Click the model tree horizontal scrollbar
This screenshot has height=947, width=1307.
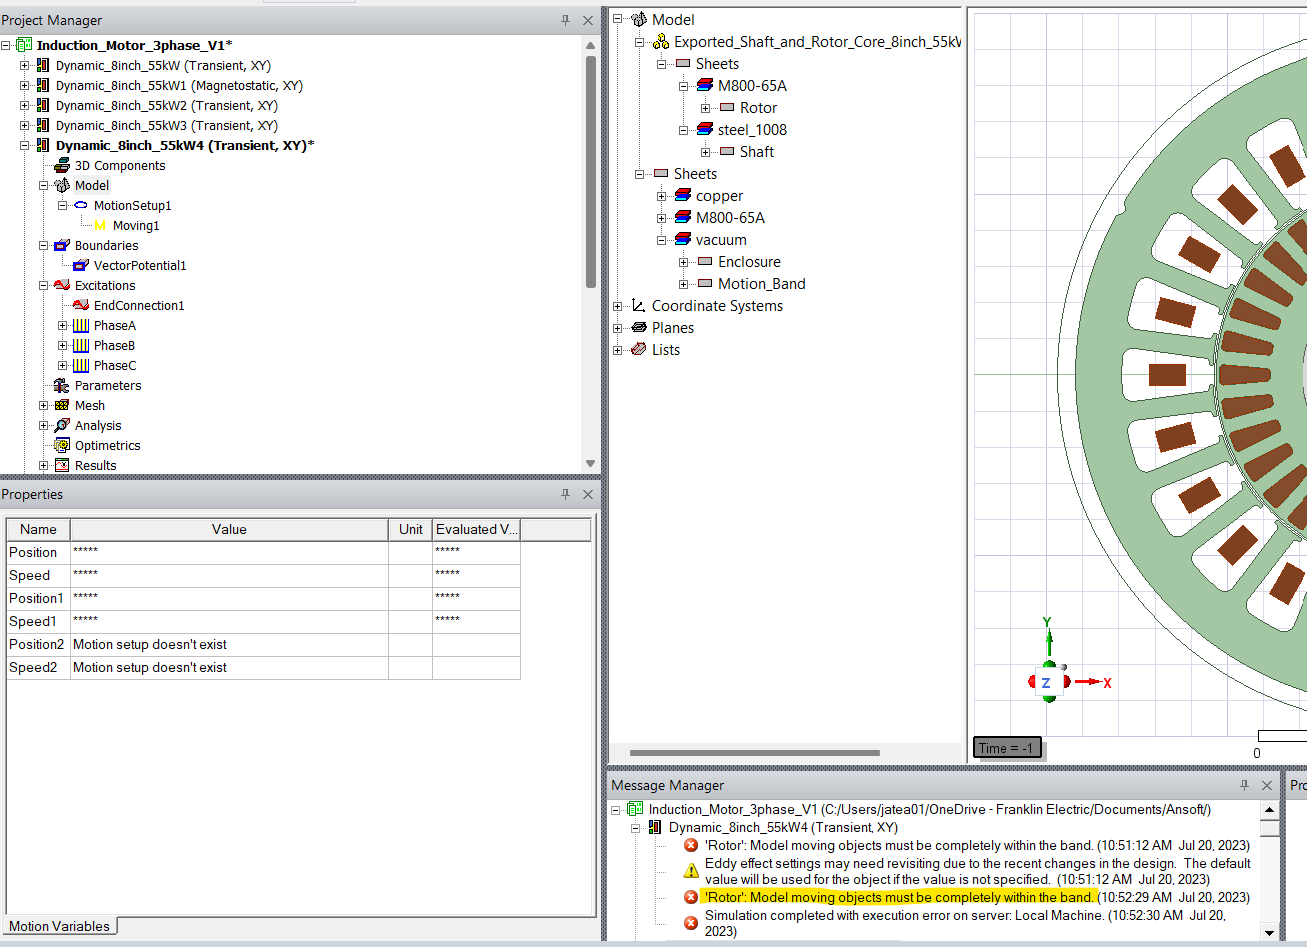click(x=755, y=753)
